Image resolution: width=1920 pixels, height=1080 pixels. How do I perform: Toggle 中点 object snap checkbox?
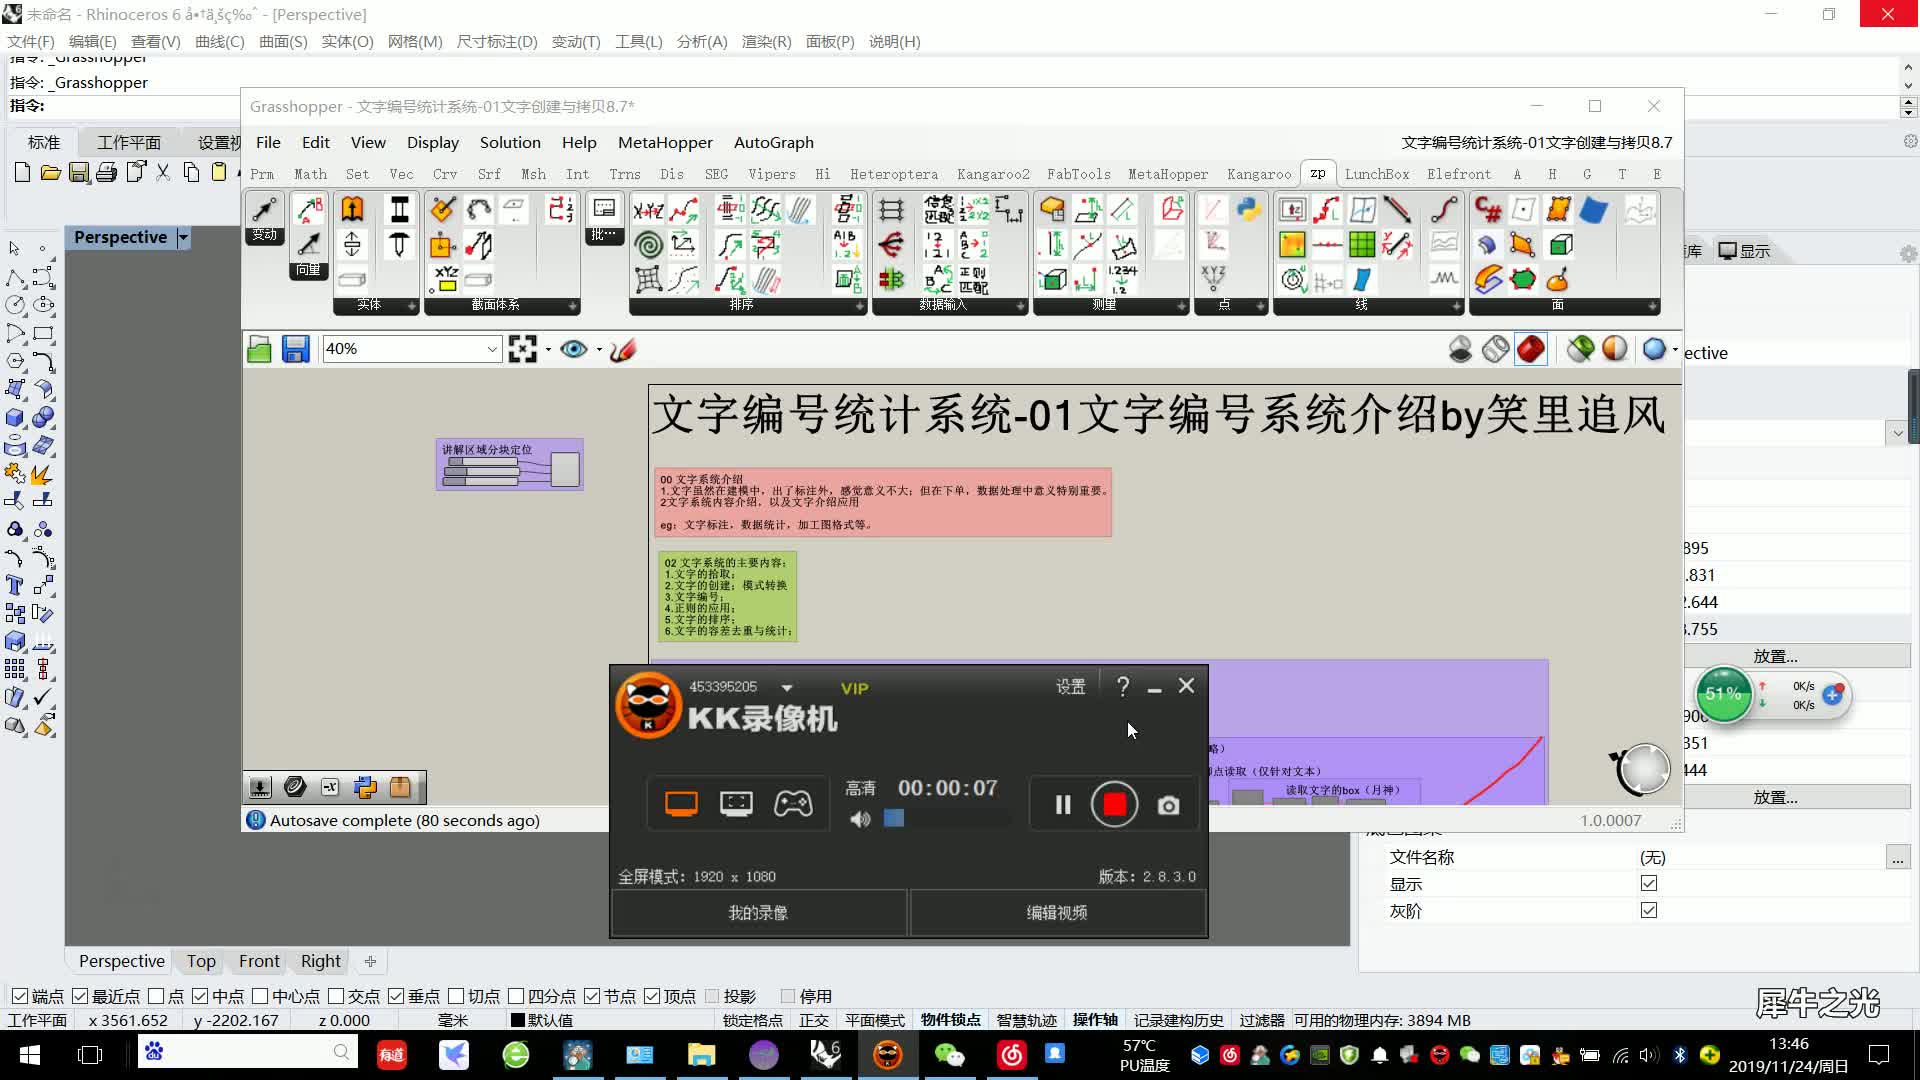[x=200, y=996]
